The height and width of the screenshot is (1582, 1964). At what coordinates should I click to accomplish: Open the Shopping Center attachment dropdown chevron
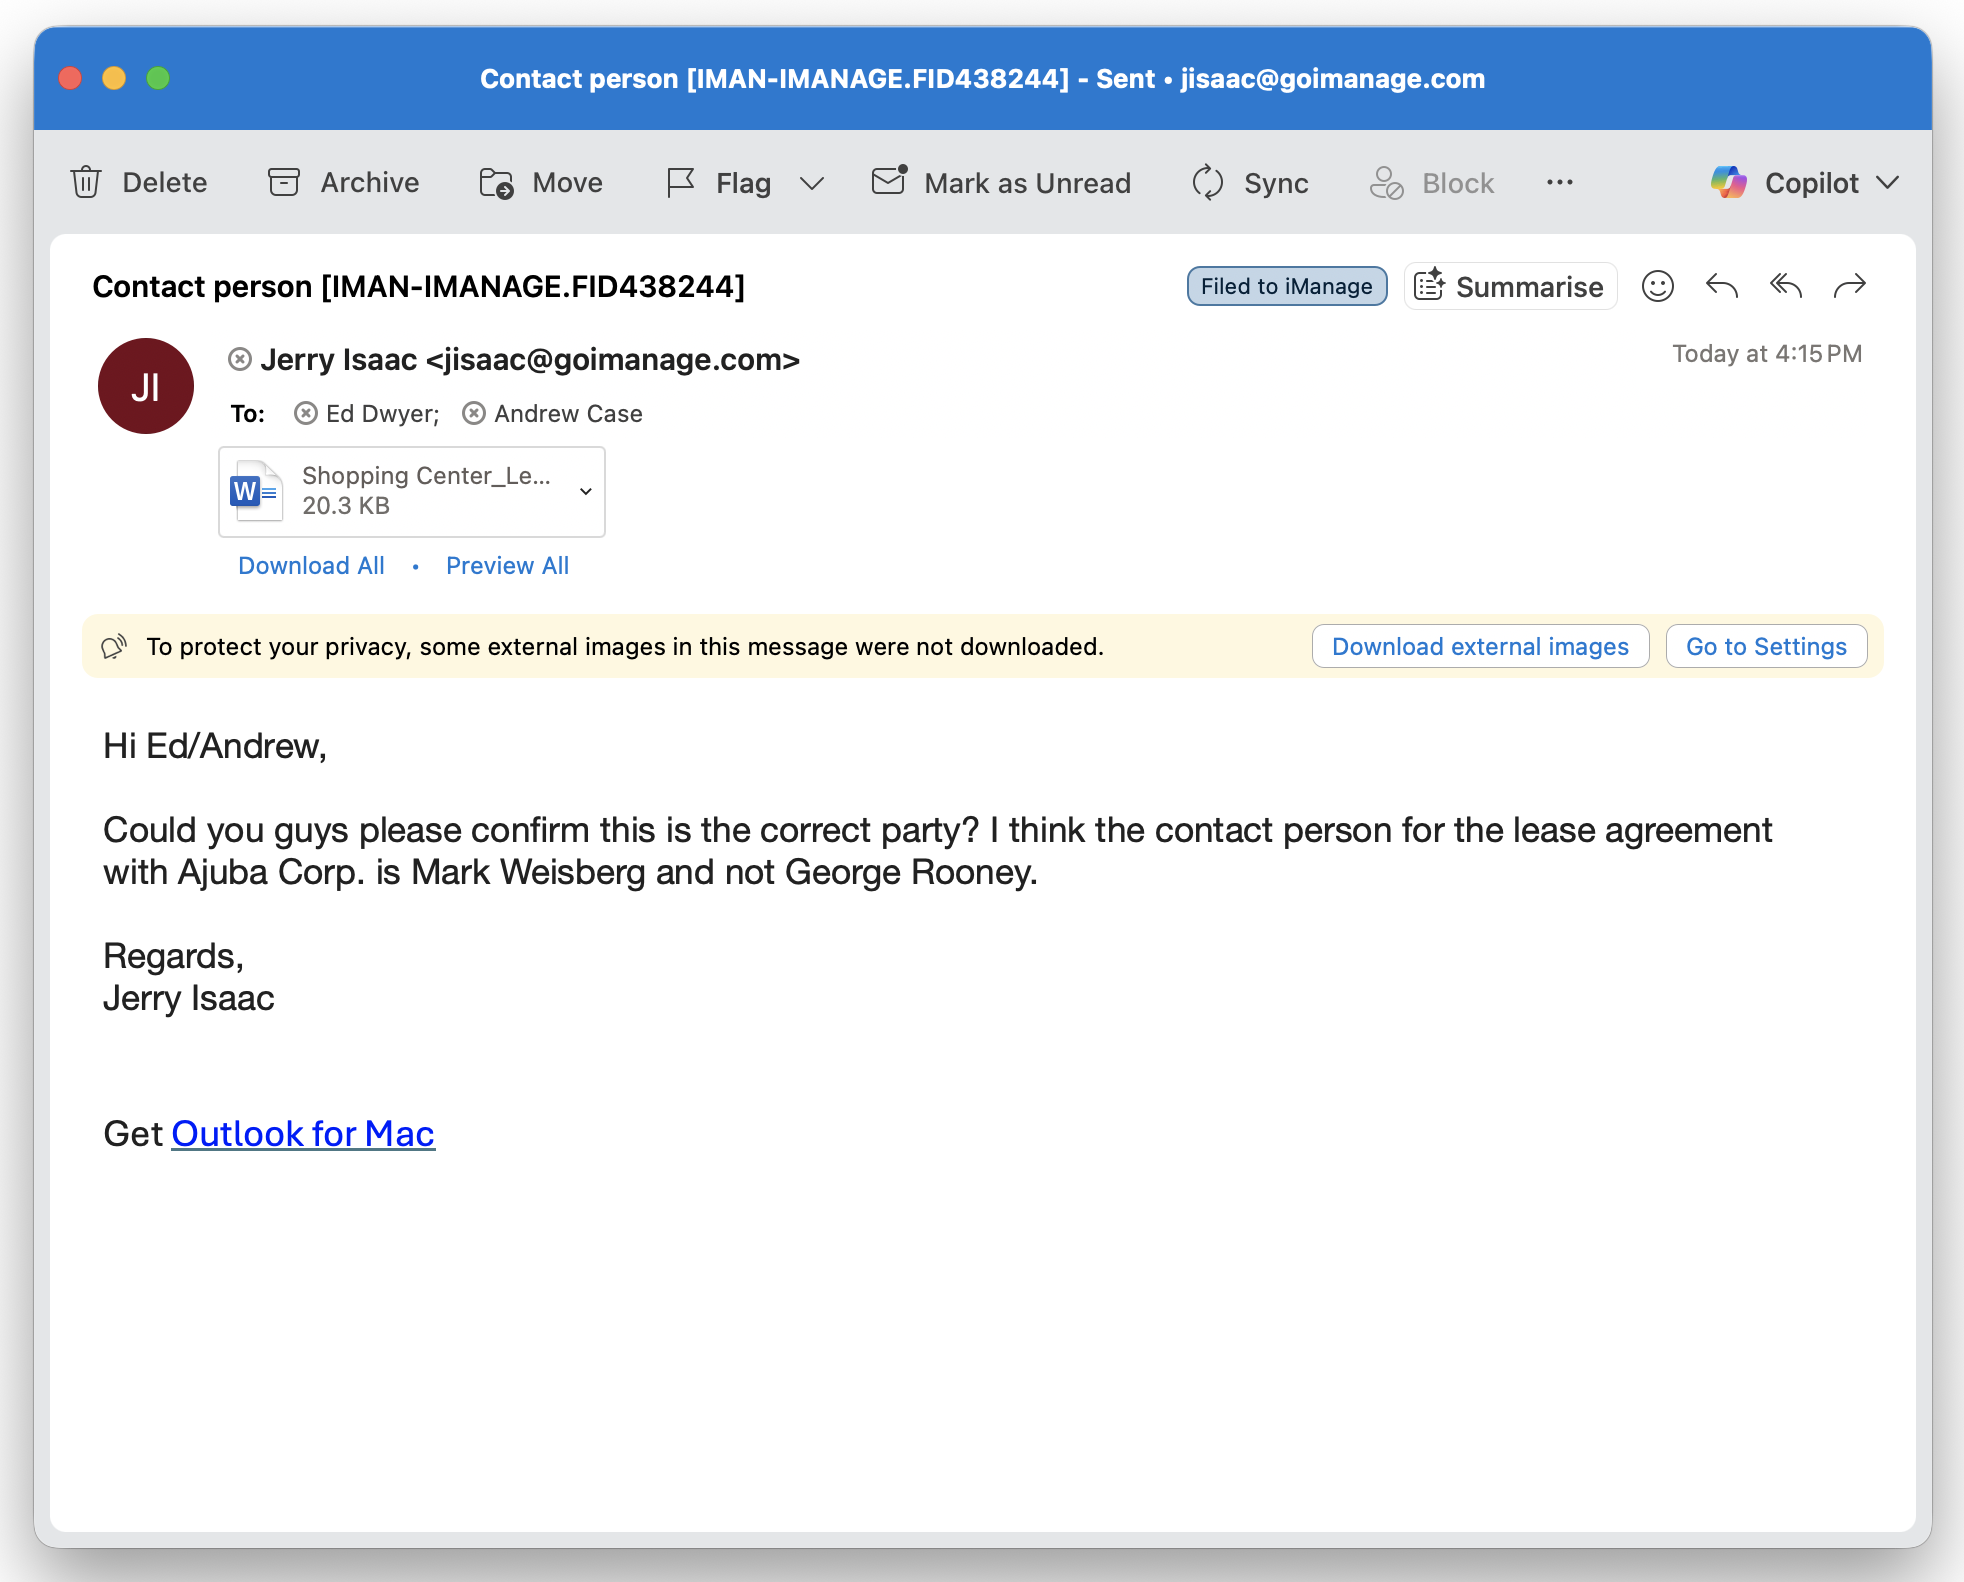click(586, 491)
